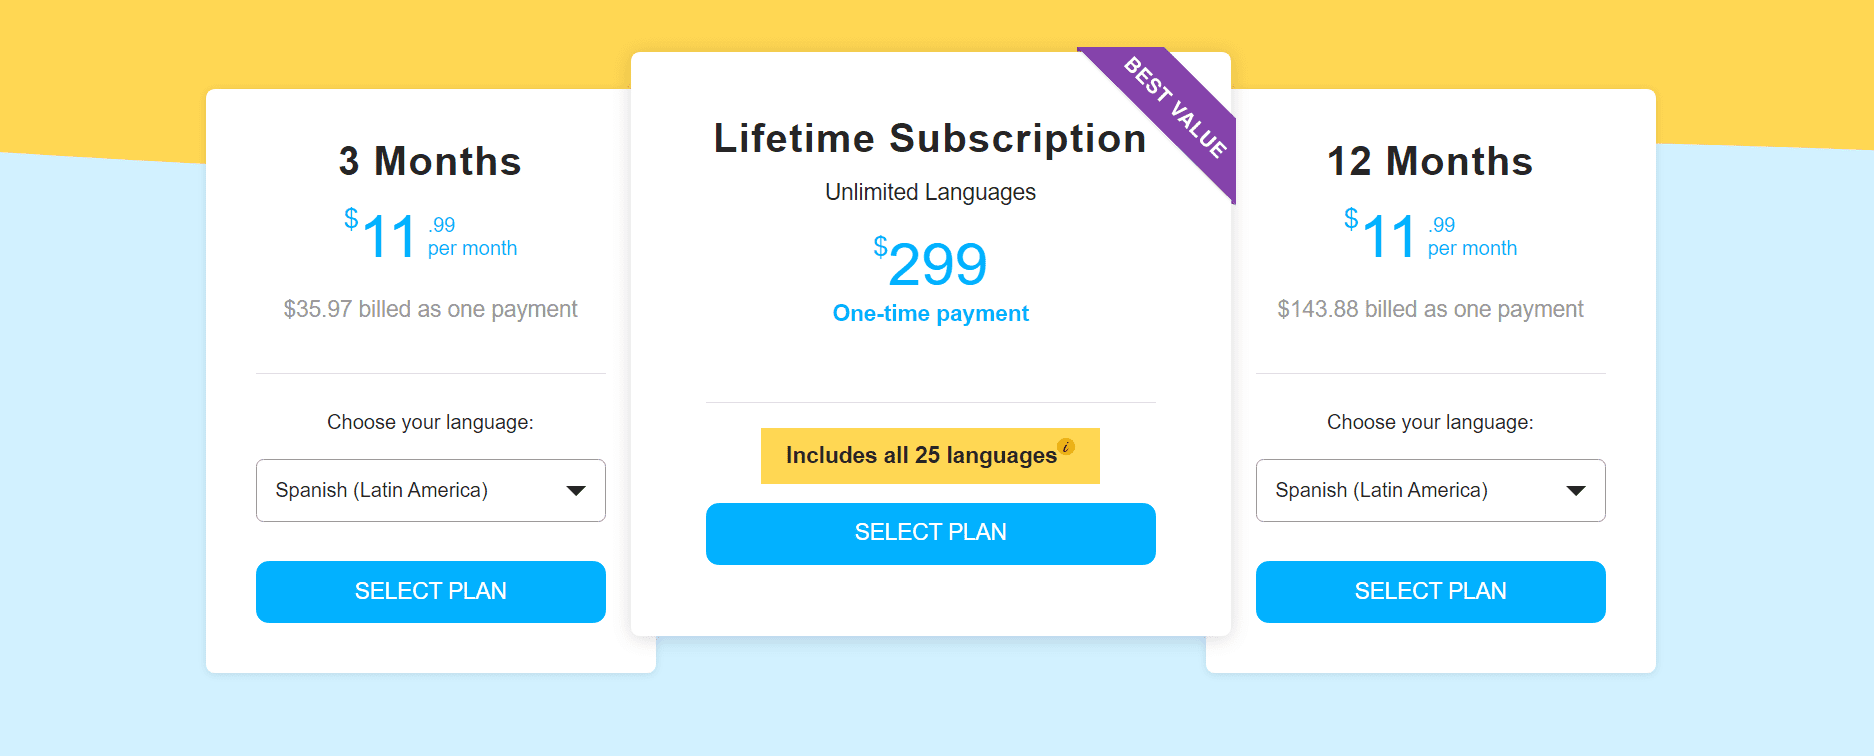The height and width of the screenshot is (756, 1874).
Task: Click the dropdown arrow on left language selector
Action: pyautogui.click(x=577, y=490)
